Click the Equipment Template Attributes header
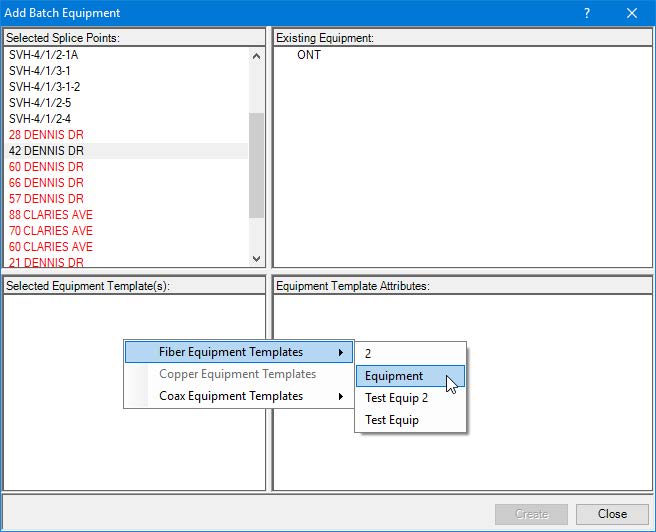 (x=463, y=286)
